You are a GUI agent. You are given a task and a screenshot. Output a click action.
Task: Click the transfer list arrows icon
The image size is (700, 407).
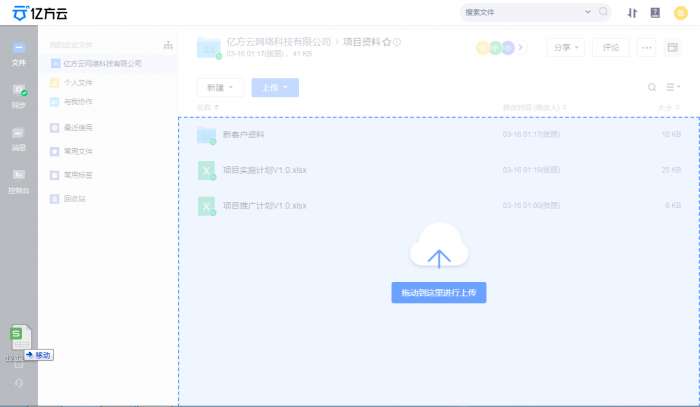tap(632, 13)
